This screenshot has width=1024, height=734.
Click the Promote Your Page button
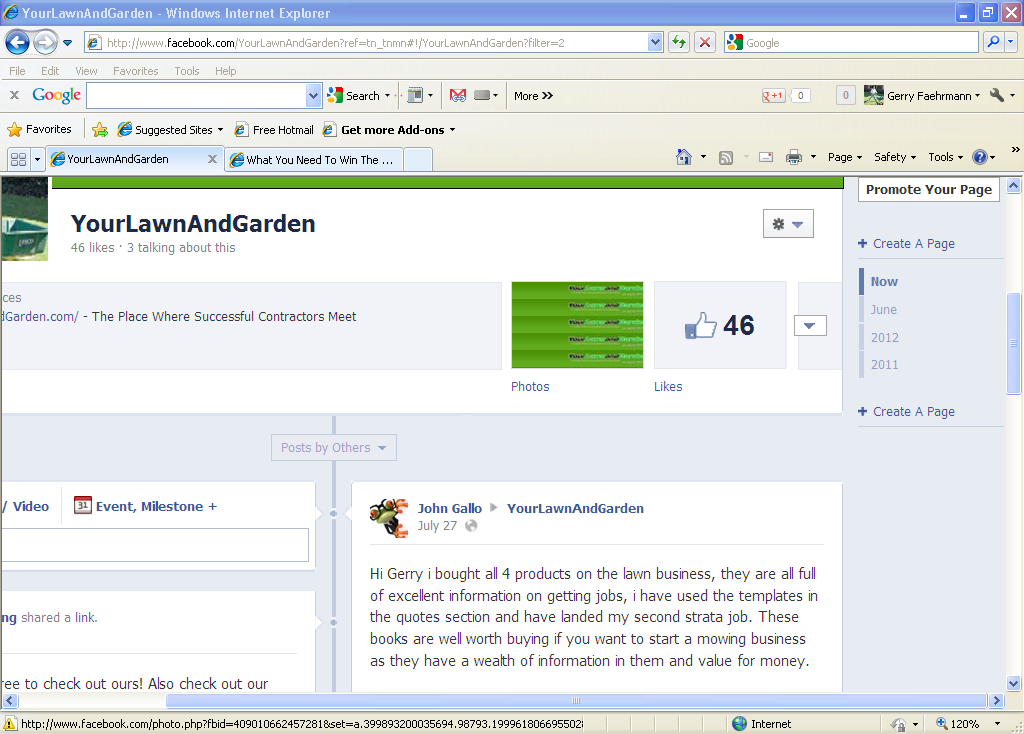coord(929,189)
